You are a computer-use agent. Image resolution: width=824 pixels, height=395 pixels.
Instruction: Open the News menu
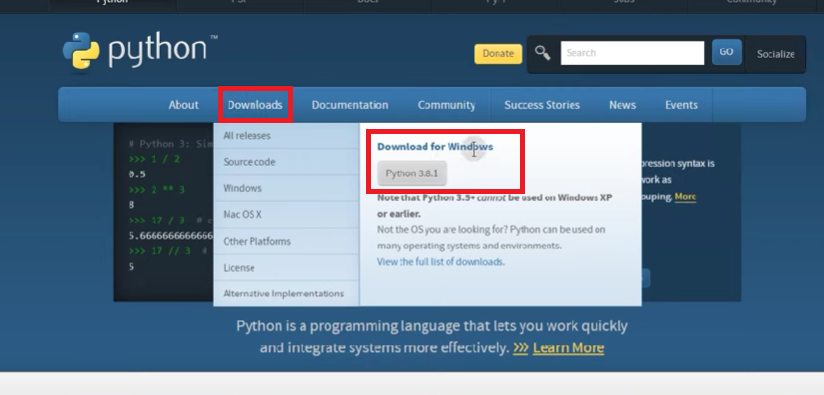[x=622, y=105]
